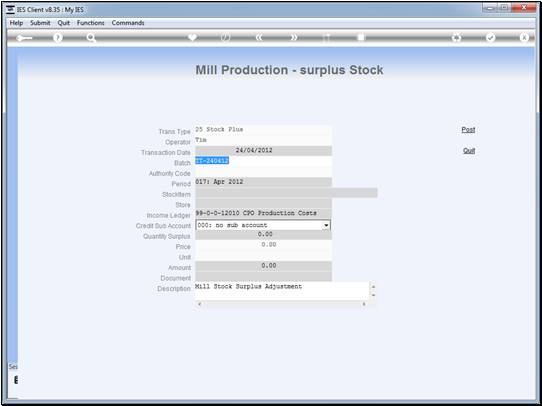
Task: Click the key icon in the toolbar
Action: click(x=24, y=38)
